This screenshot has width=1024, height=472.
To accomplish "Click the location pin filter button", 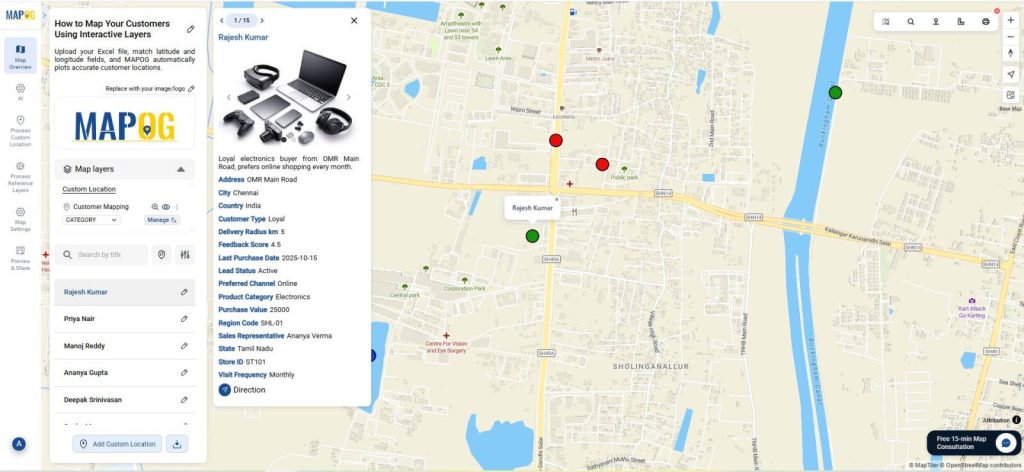I will coord(161,255).
